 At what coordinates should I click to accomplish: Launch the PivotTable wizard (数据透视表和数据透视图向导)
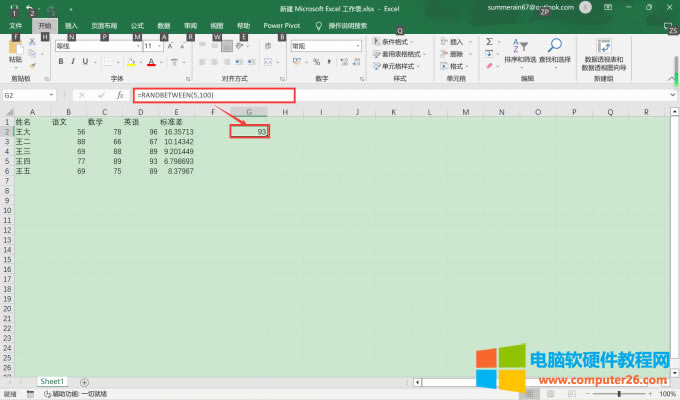point(603,52)
